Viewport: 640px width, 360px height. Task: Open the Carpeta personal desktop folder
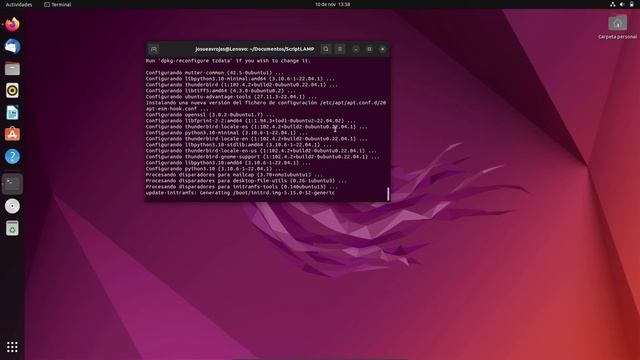[x=617, y=27]
